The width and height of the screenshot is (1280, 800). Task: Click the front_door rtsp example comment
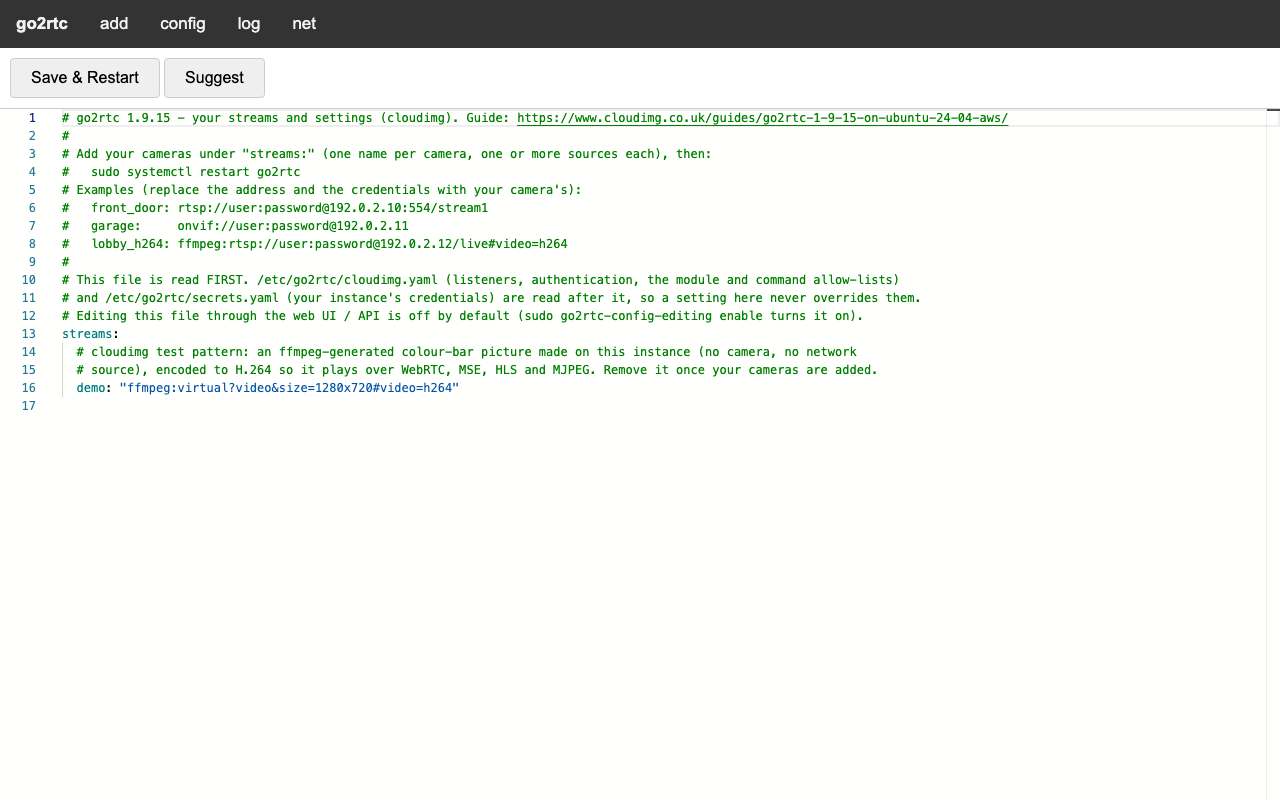(x=275, y=208)
